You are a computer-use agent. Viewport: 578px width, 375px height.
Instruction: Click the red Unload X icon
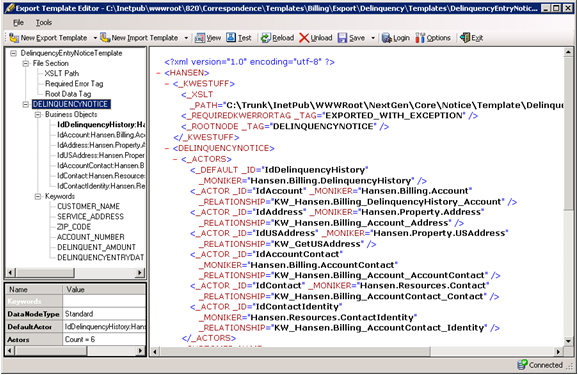point(304,38)
